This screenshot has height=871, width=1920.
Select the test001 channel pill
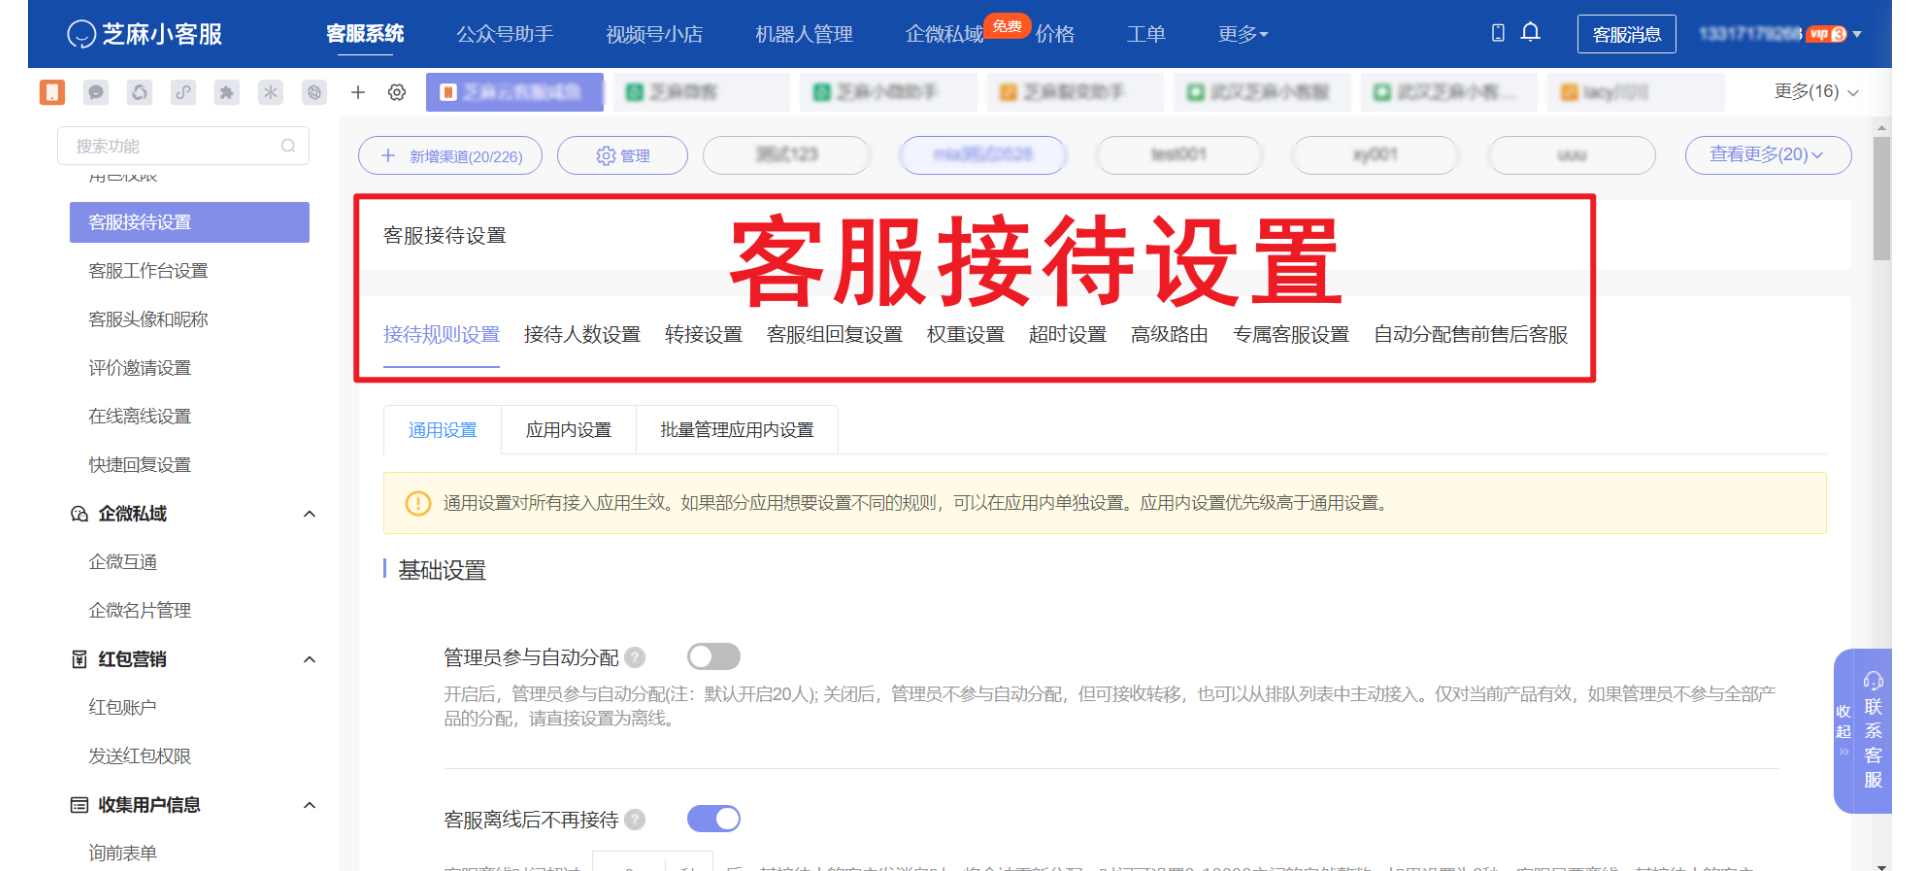[x=1178, y=155]
